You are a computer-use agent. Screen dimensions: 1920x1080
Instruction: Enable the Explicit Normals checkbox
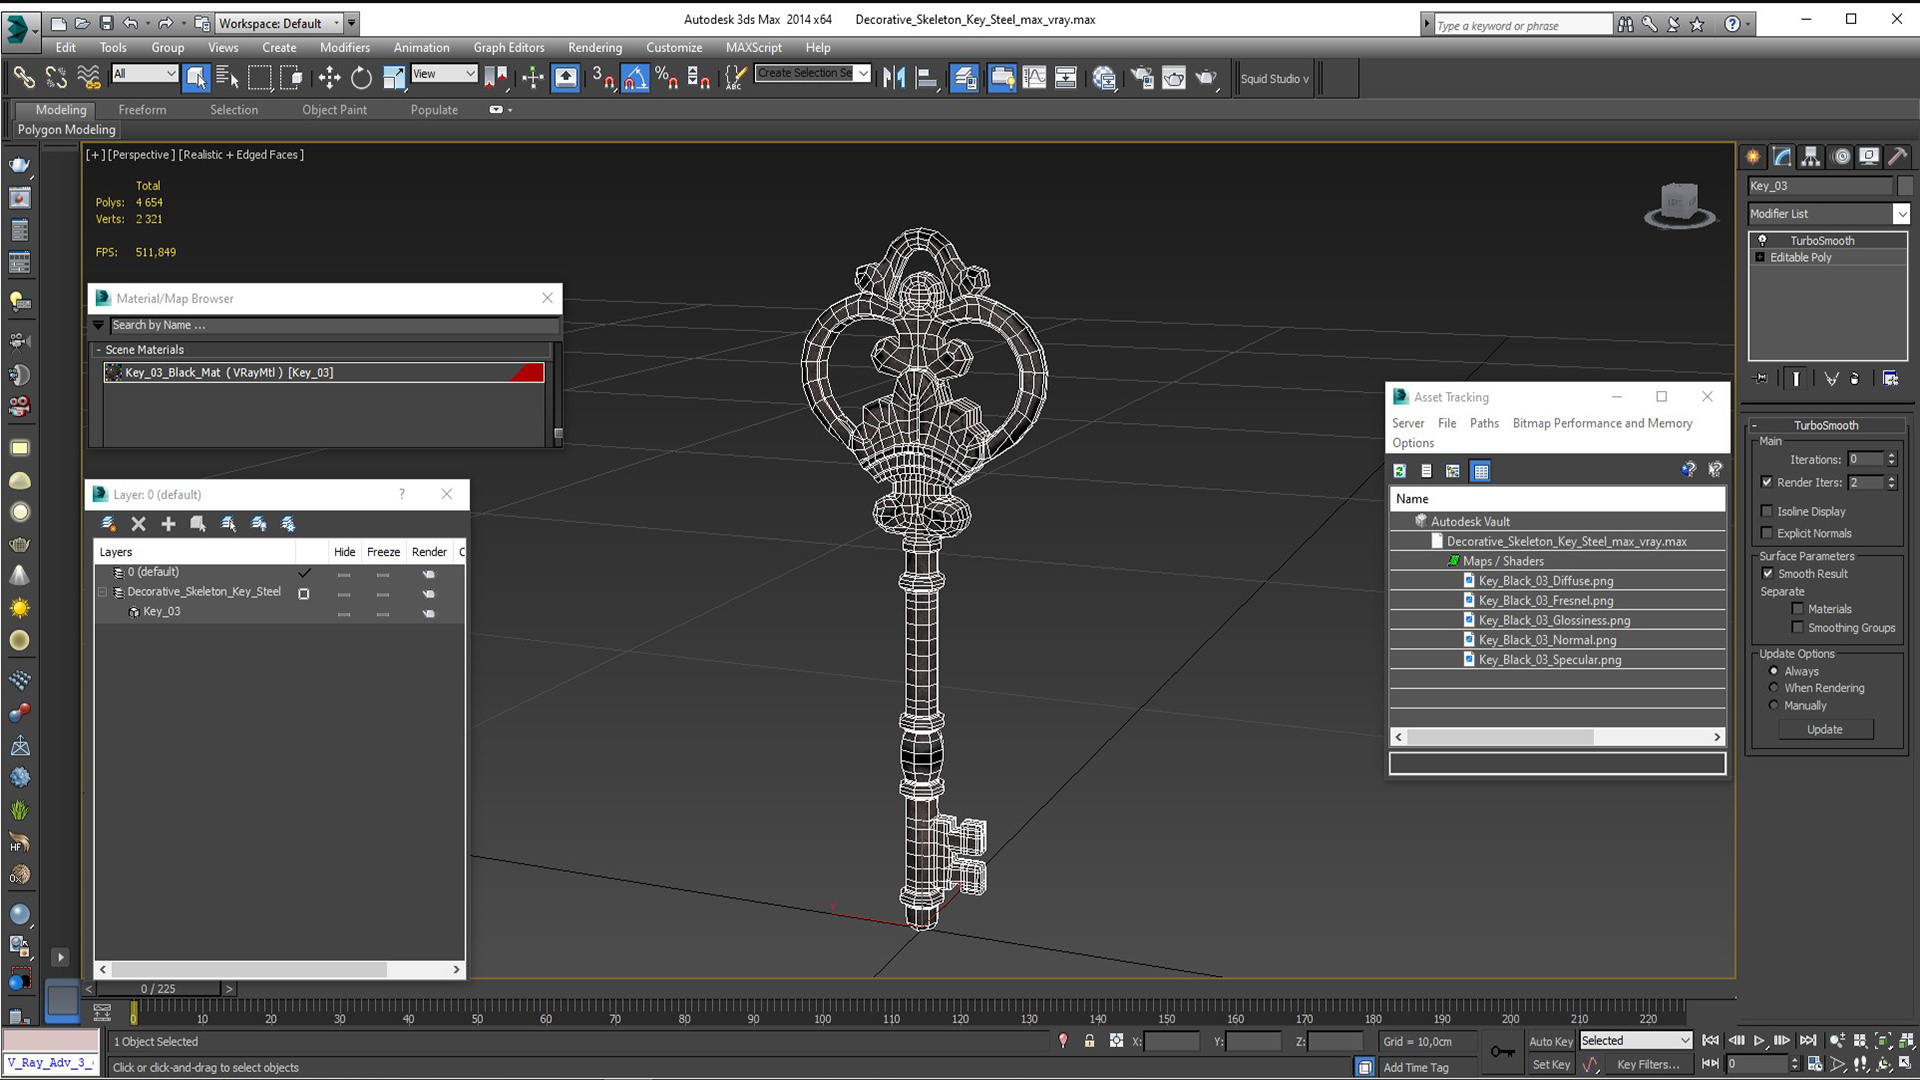tap(1767, 533)
